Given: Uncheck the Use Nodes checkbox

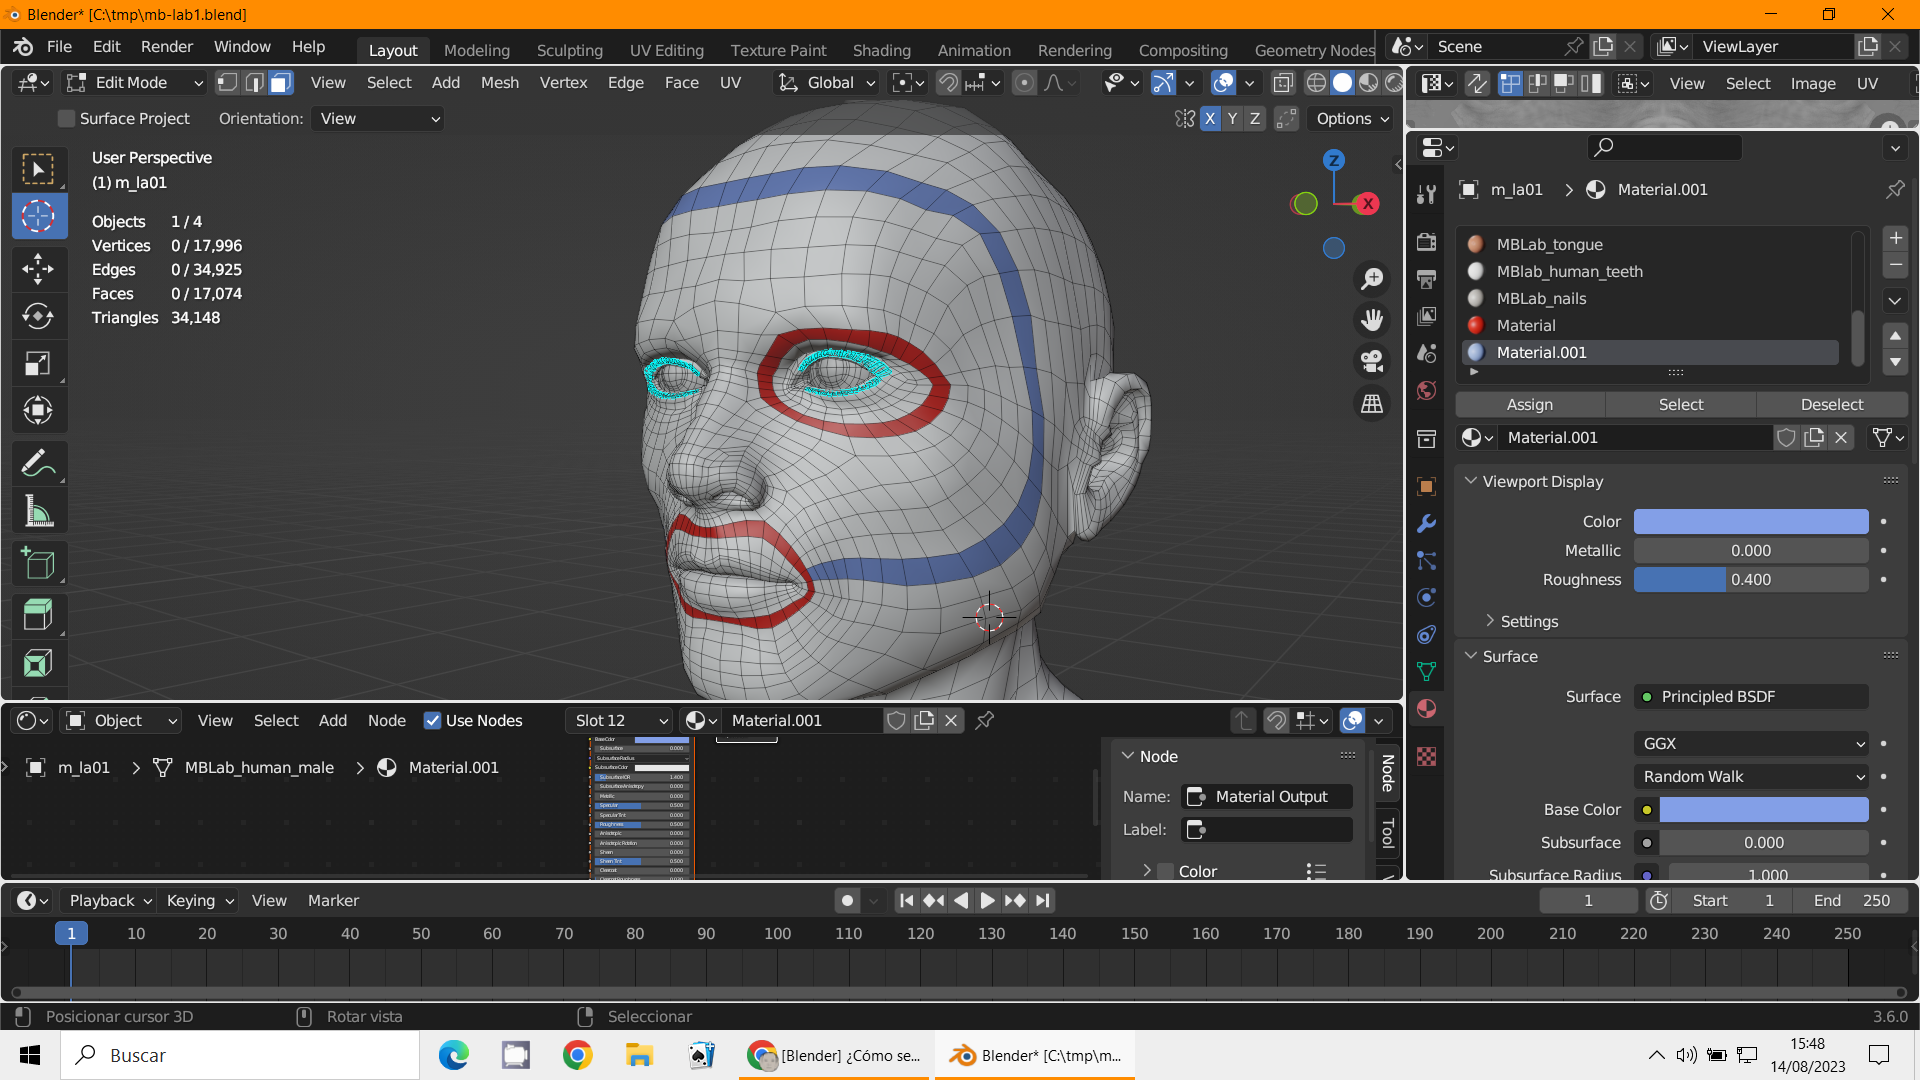Looking at the screenshot, I should tap(433, 720).
